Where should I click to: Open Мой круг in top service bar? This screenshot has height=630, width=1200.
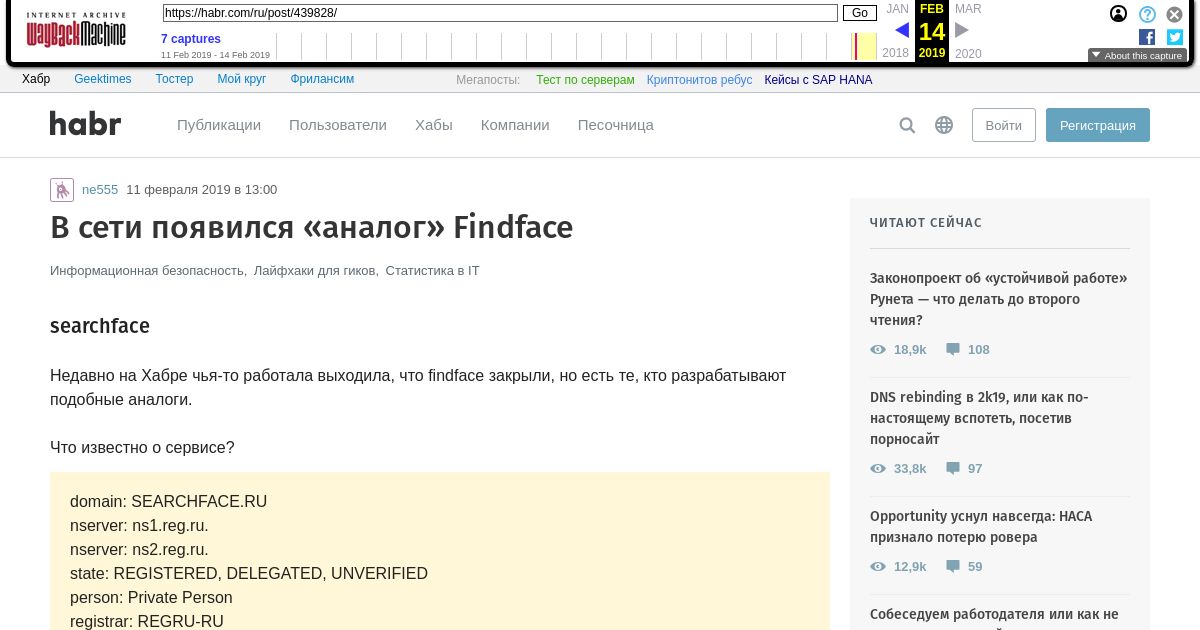pos(242,79)
